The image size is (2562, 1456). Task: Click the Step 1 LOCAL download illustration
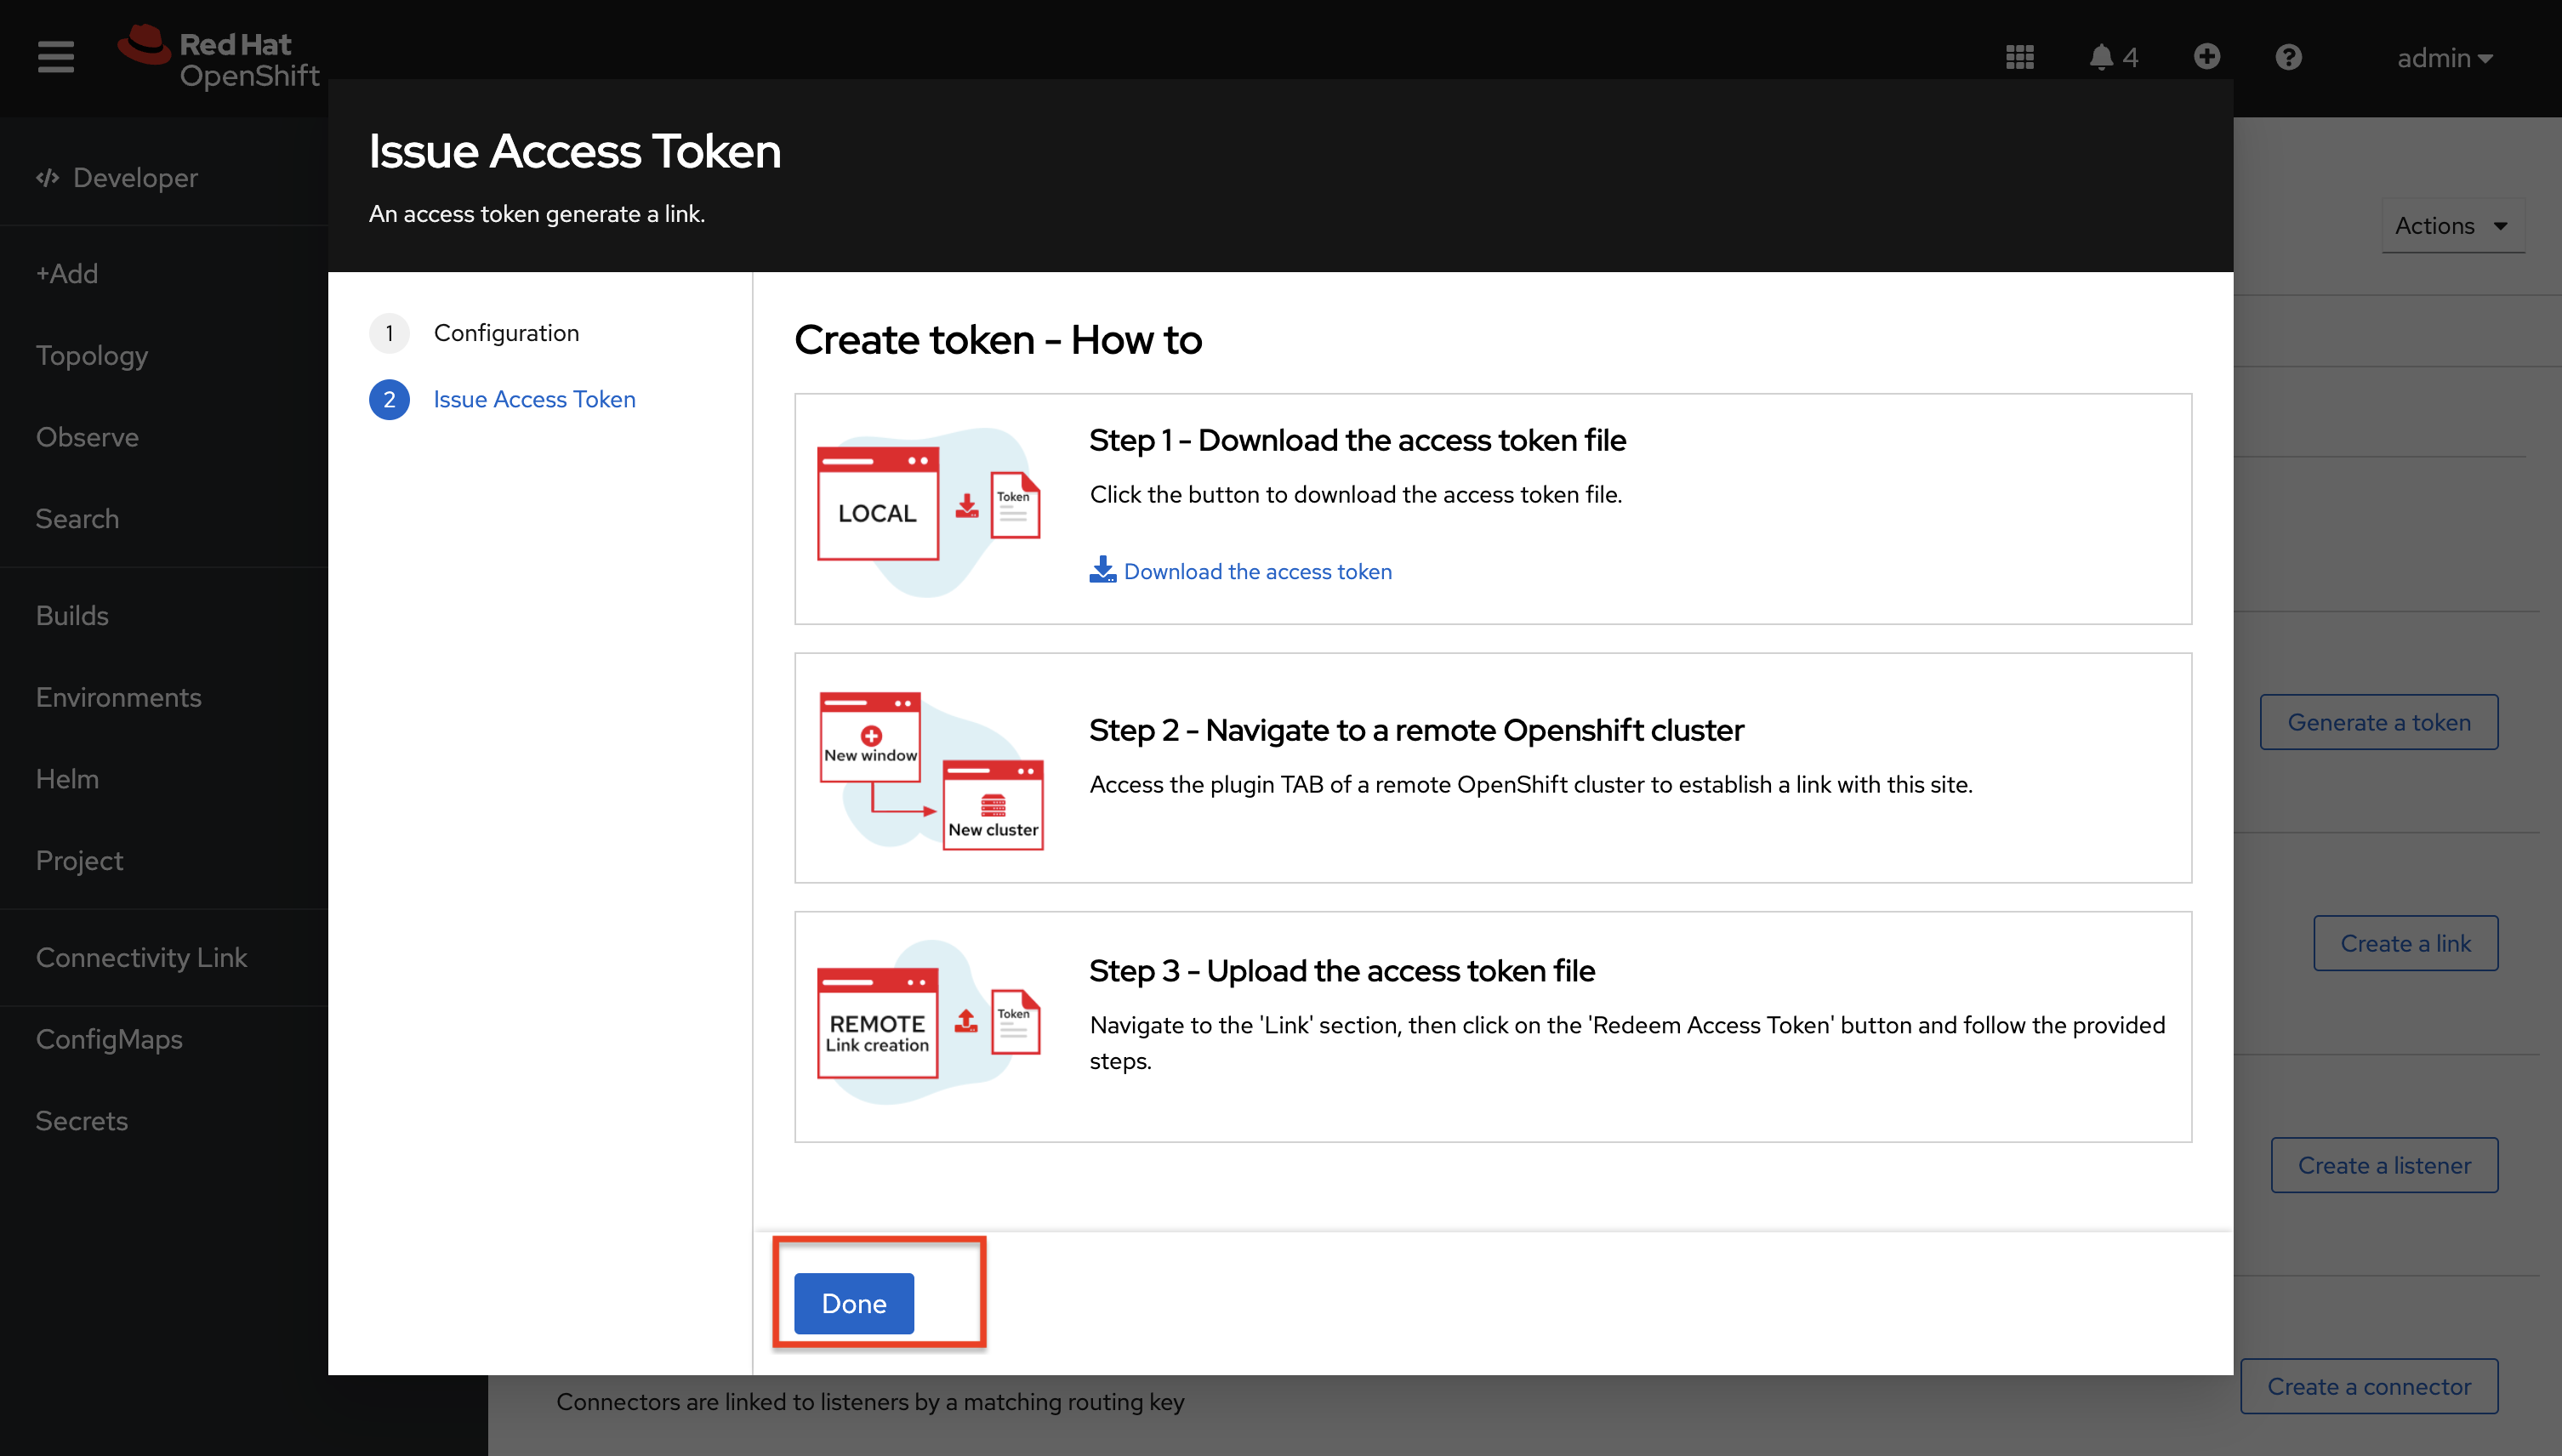929,511
